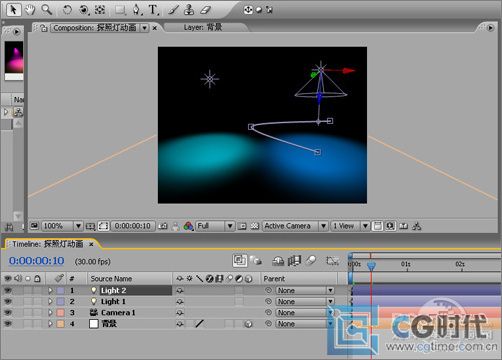Click the Source Name column header
This screenshot has height=360, width=502.
coord(111,279)
